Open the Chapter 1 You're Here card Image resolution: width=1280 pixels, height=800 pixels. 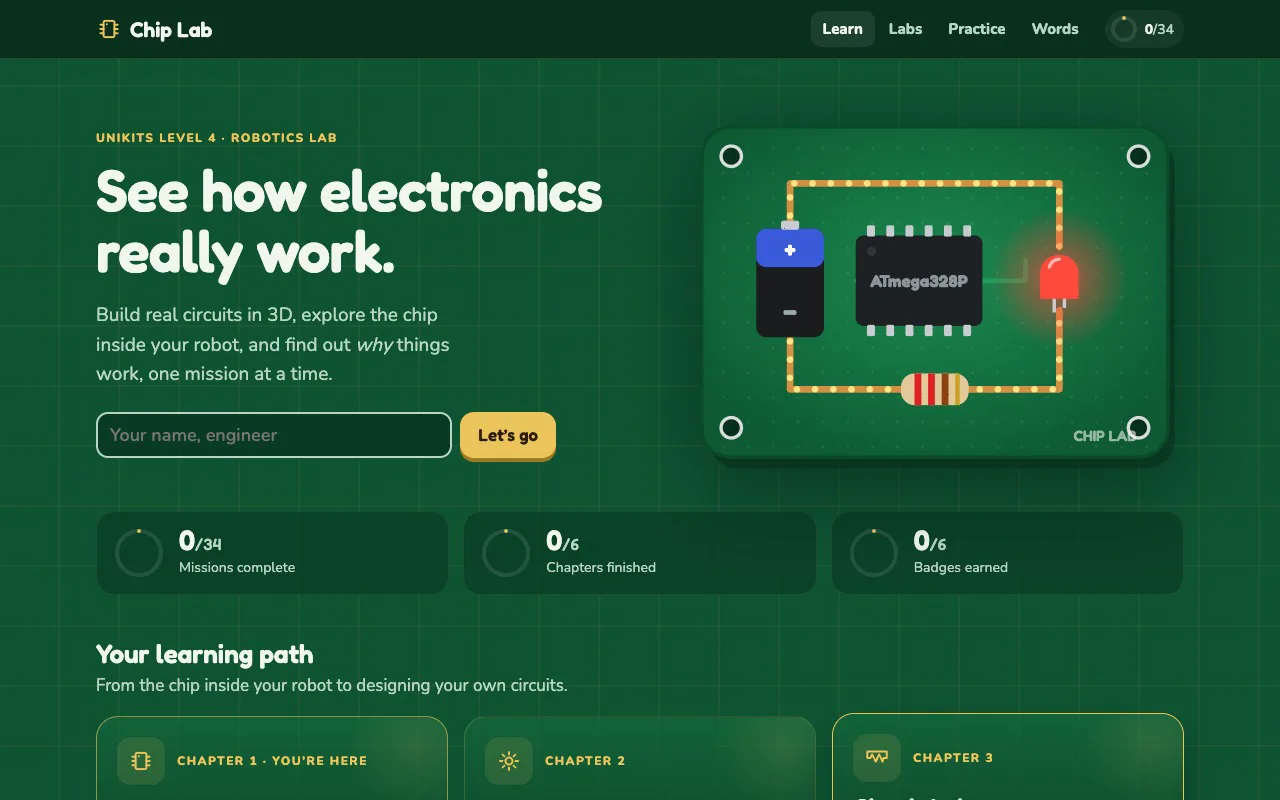(x=272, y=758)
